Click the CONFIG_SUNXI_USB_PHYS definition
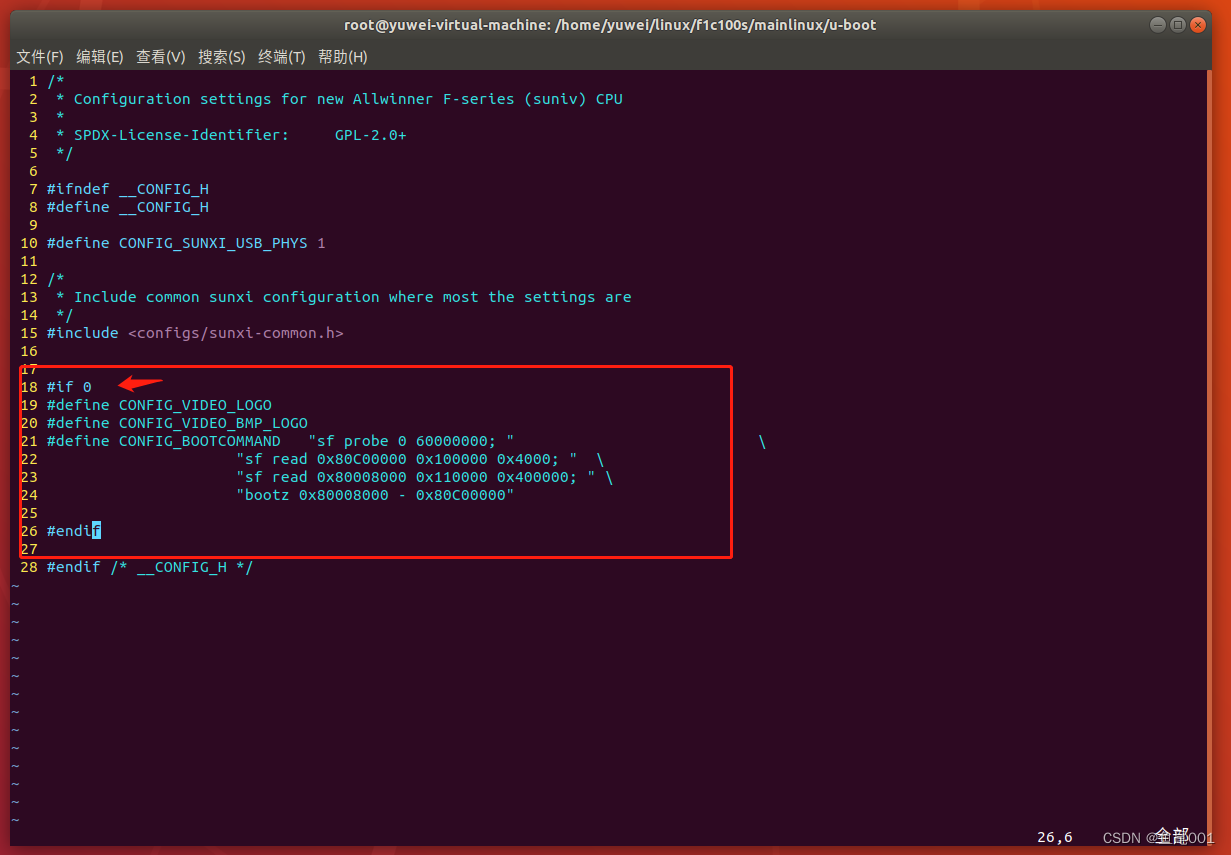This screenshot has width=1231, height=855. (x=213, y=242)
